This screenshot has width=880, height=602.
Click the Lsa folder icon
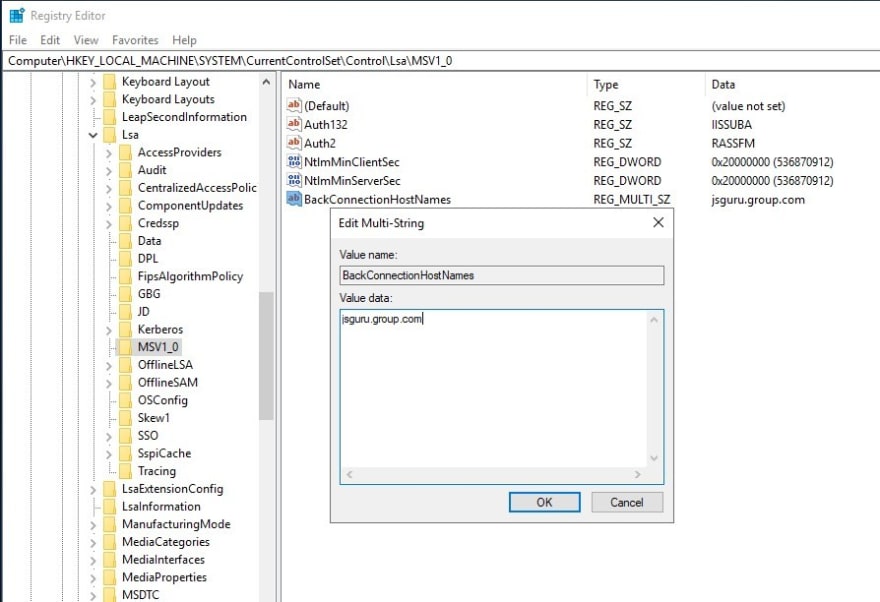pyautogui.click(x=110, y=135)
